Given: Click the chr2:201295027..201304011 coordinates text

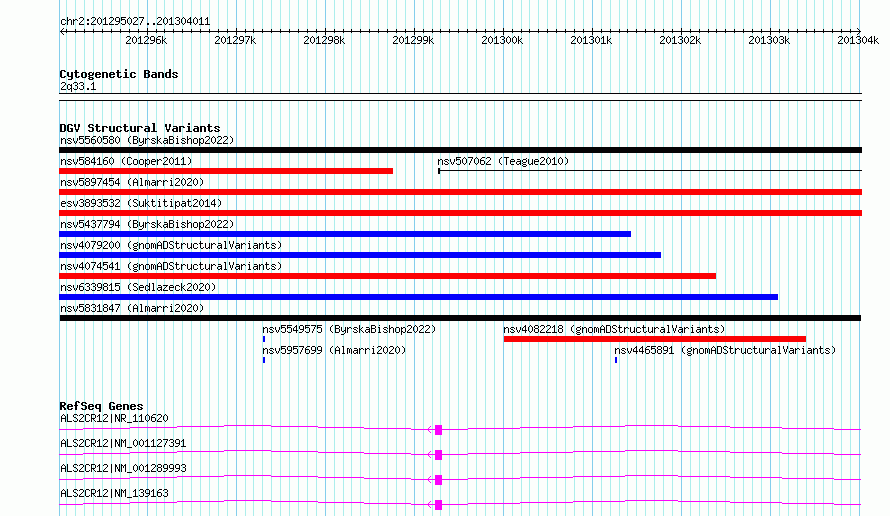Looking at the screenshot, I should (x=135, y=22).
